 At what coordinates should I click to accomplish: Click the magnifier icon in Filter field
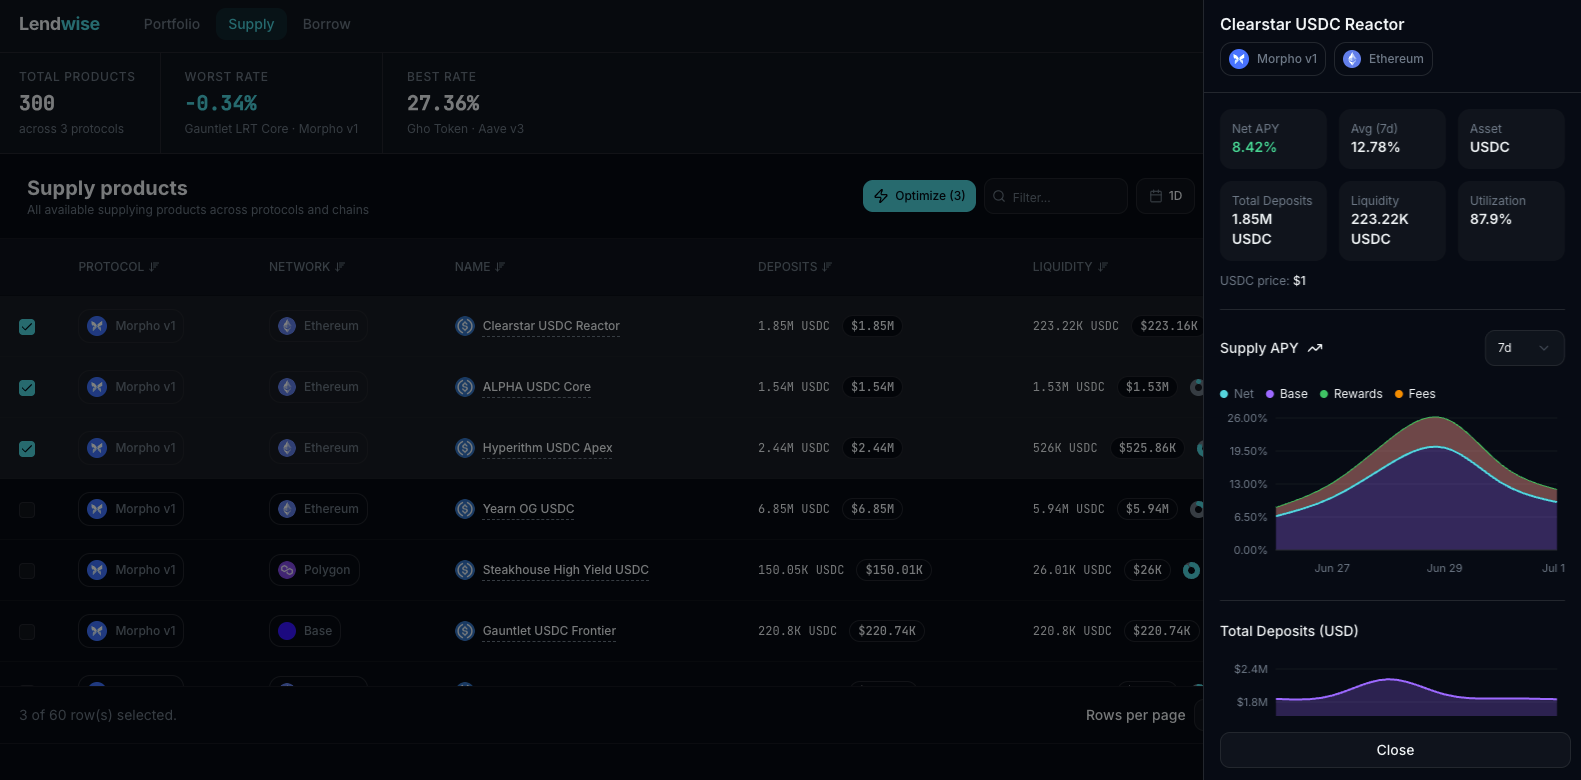click(999, 197)
